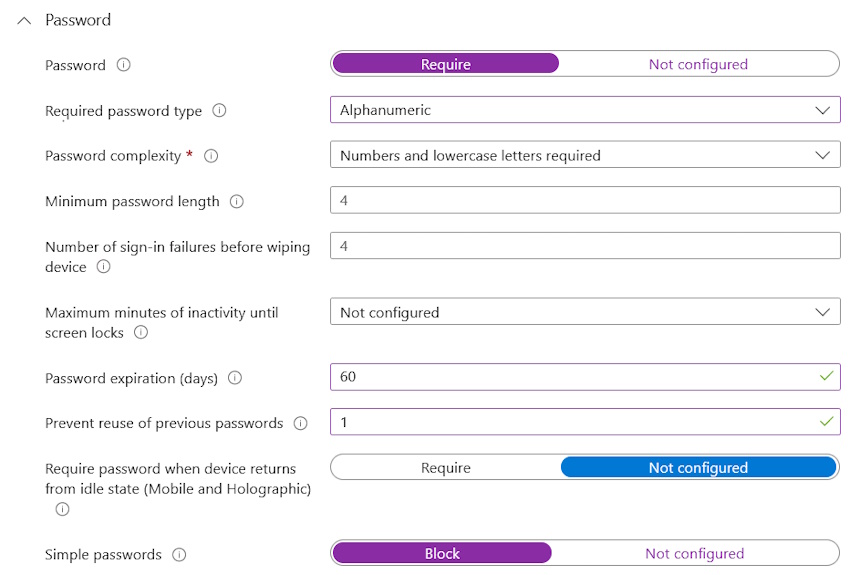Viewport: 850px width, 575px height.
Task: Select Require for password on idle return
Action: [446, 468]
